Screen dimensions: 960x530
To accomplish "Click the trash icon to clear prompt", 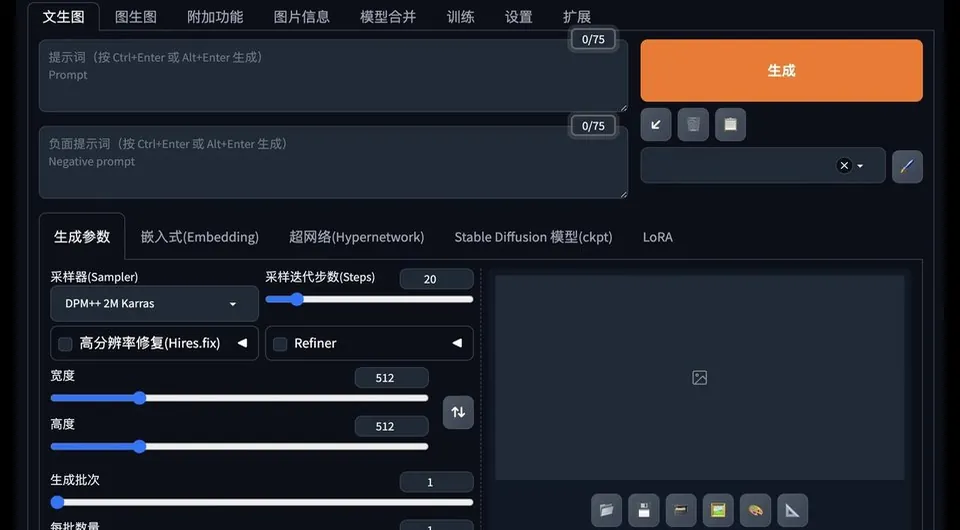I will coord(693,125).
